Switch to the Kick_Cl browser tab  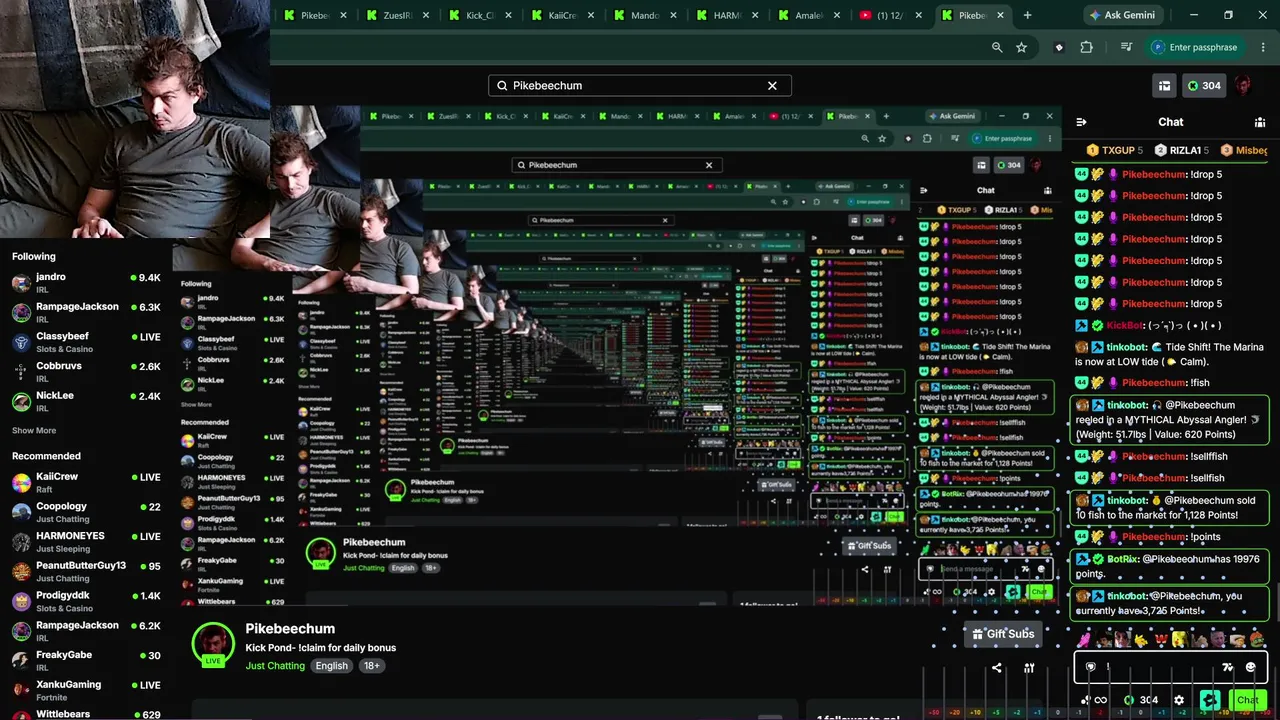480,15
